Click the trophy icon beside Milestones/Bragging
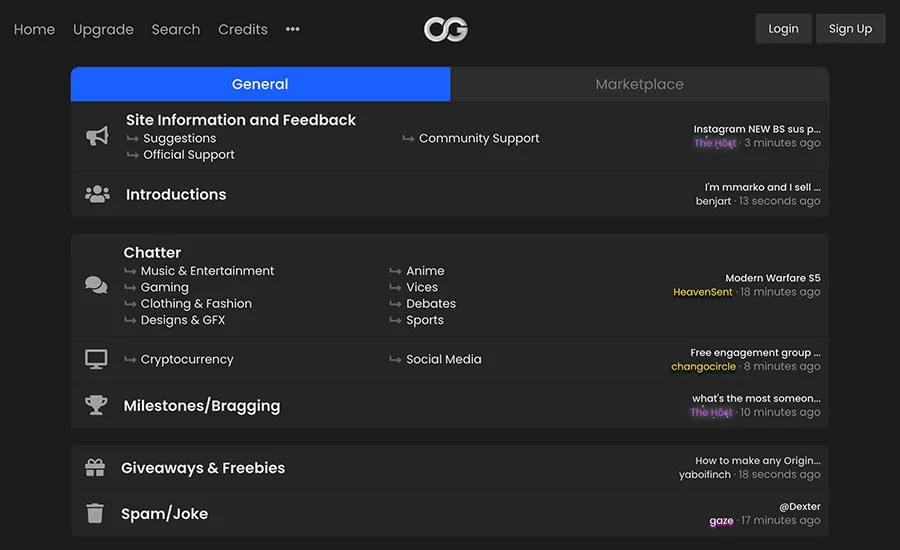 [x=96, y=405]
